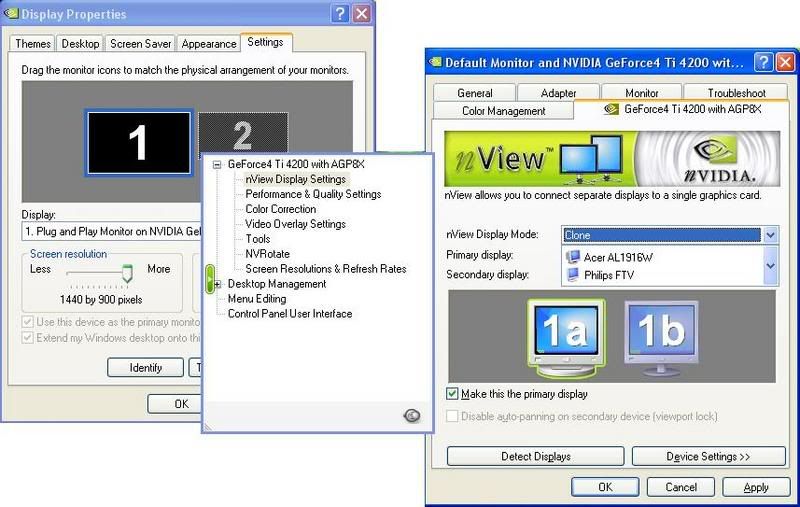Image resolution: width=800 pixels, height=507 pixels.
Task: Open the Settings tab
Action: tap(265, 42)
